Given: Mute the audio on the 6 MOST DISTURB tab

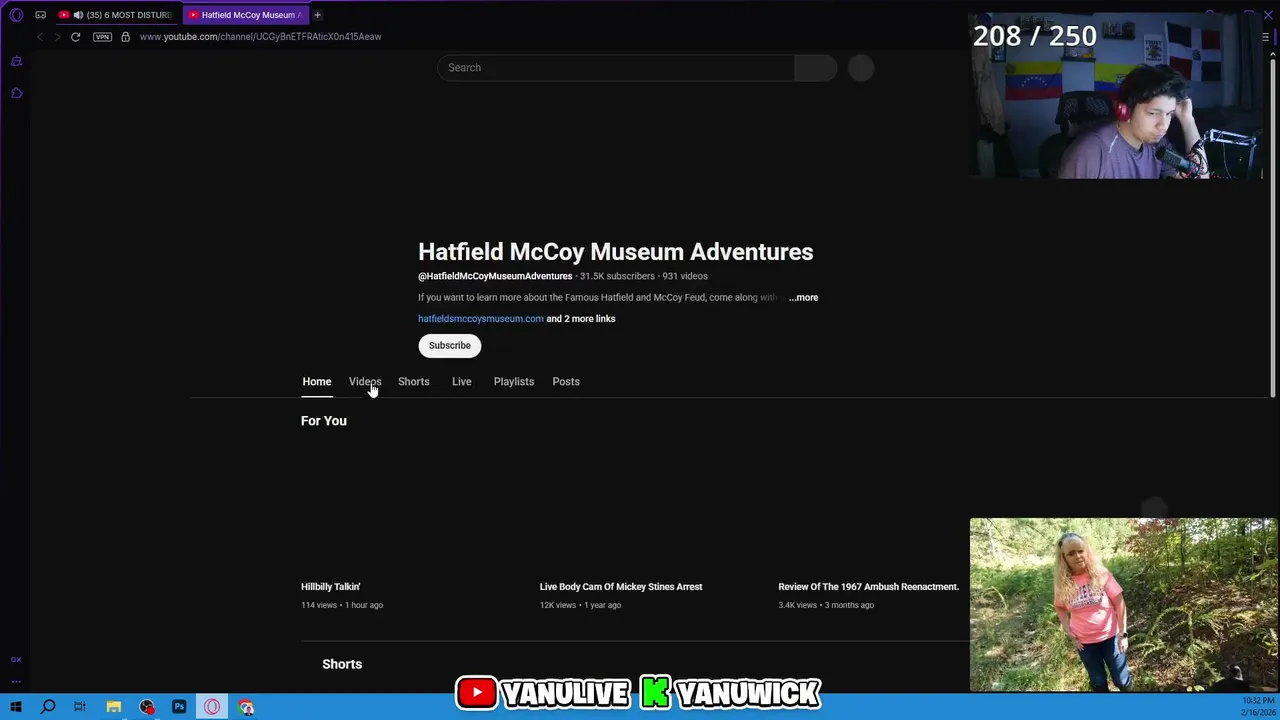Looking at the screenshot, I should (x=78, y=15).
